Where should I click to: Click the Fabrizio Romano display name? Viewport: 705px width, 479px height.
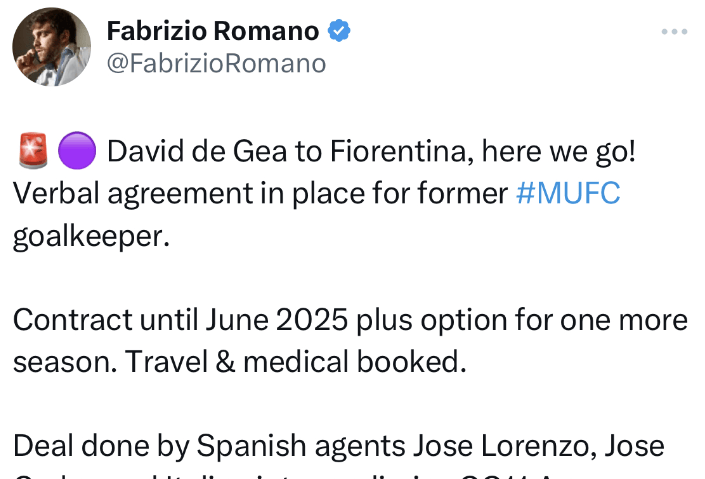point(213,31)
